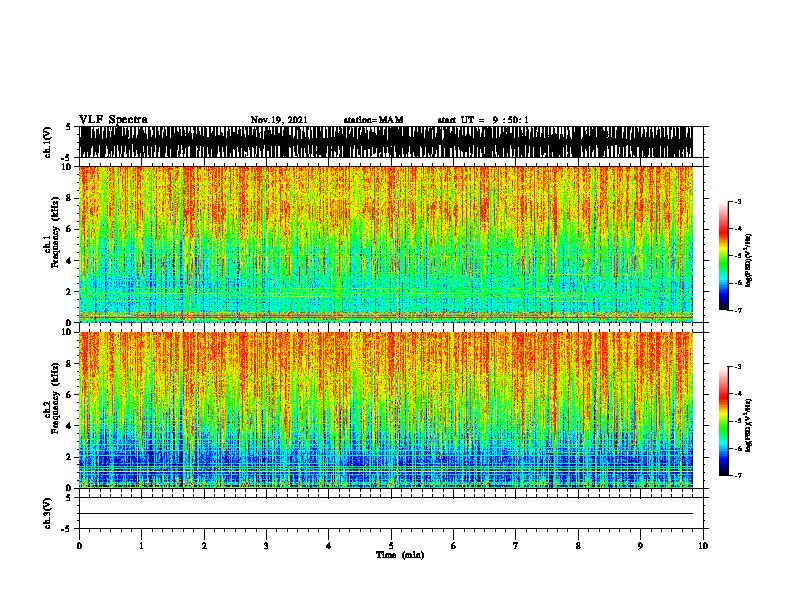Select the "ch.3(V)" axis label
The height and width of the screenshot is (612, 792).
(x=48, y=514)
